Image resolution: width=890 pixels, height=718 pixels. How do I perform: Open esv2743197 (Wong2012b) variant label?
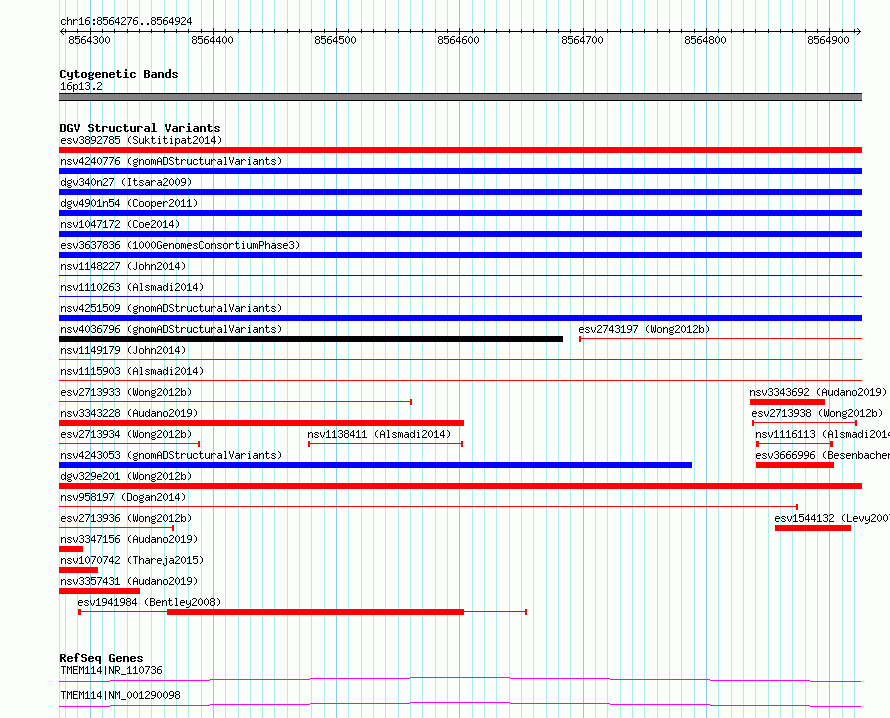644,329
